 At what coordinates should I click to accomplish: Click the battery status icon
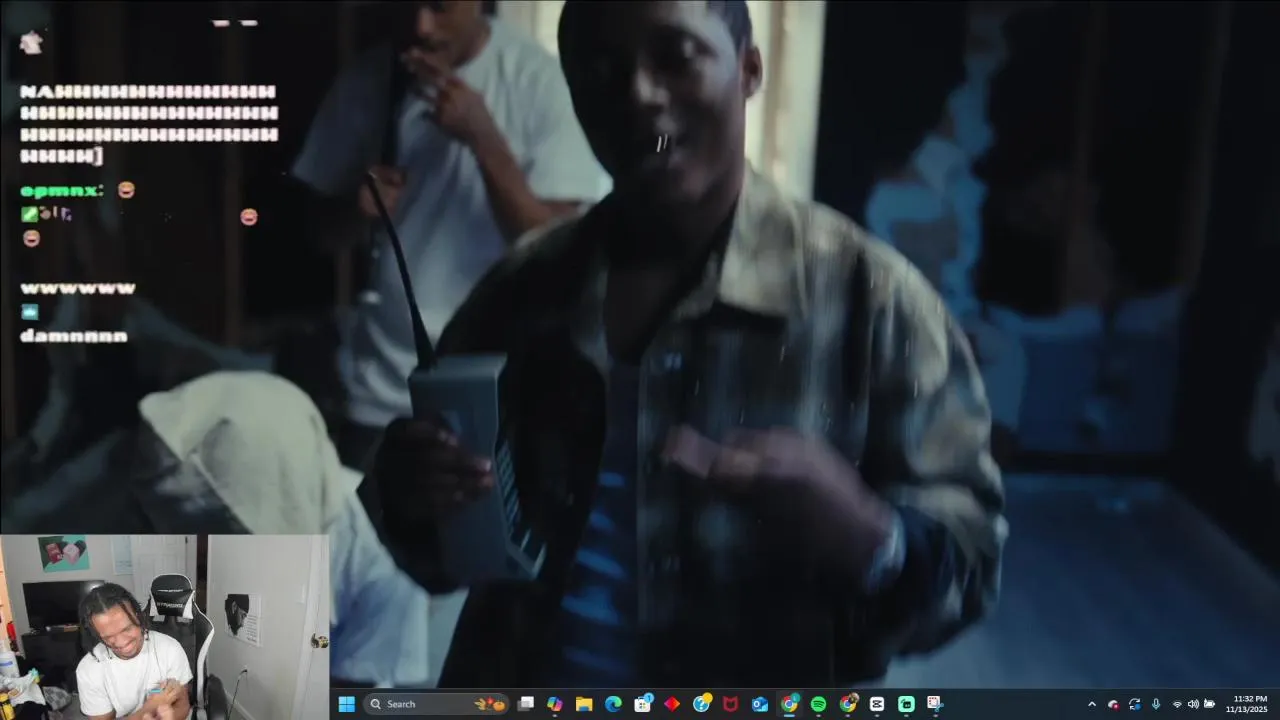pos(1209,704)
